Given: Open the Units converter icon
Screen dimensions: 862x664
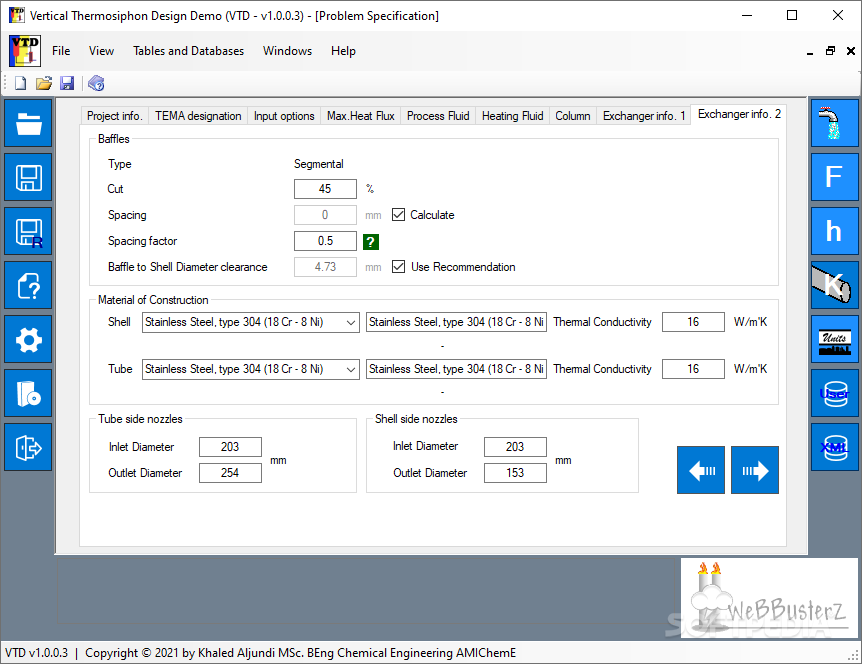Looking at the screenshot, I should point(835,339).
